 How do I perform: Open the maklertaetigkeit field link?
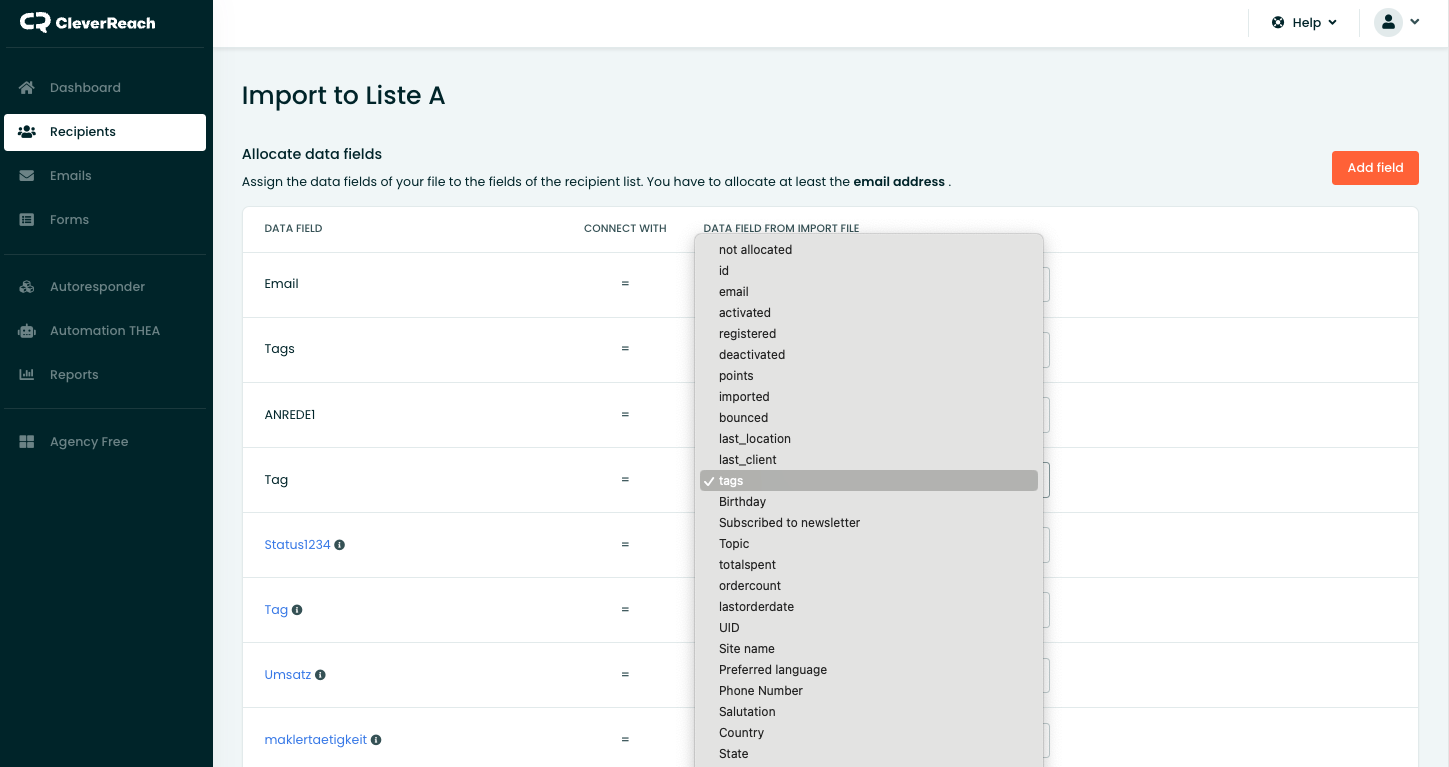tap(315, 739)
